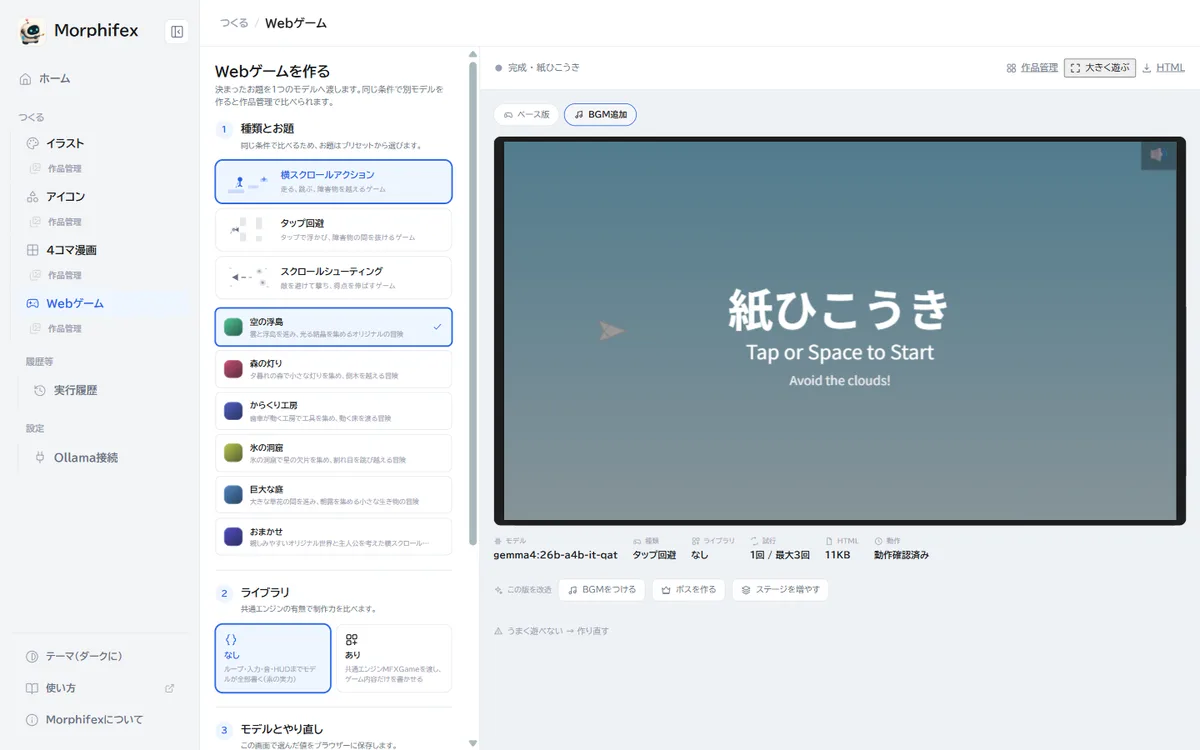Collapse the sidebar with the panel icon

pyautogui.click(x=177, y=32)
